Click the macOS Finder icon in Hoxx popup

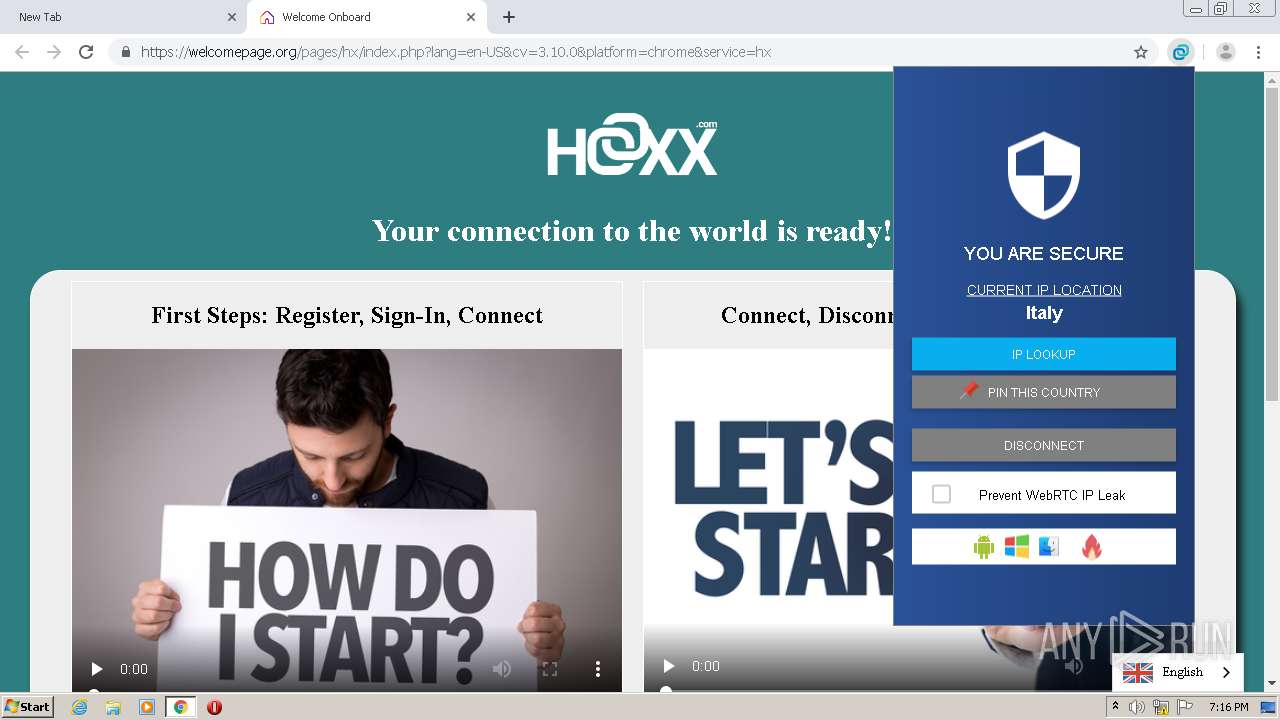click(1048, 547)
